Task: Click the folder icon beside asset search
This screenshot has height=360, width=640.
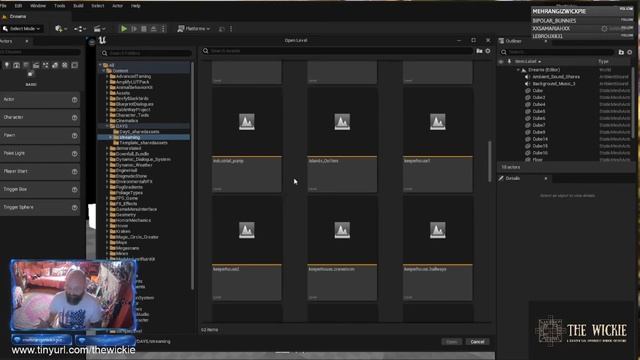Action: pos(479,51)
